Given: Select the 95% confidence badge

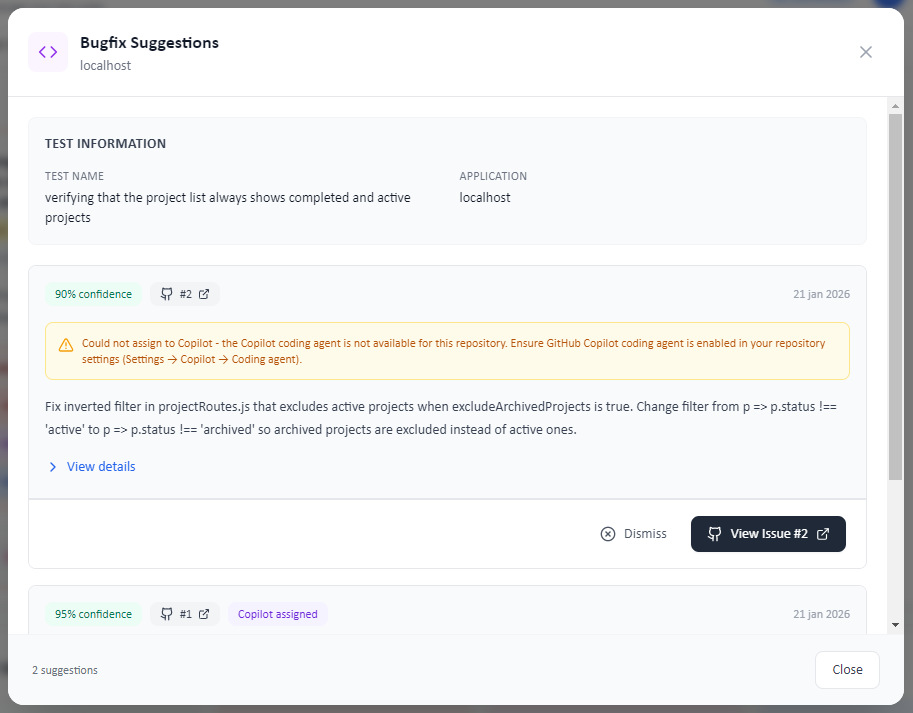Looking at the screenshot, I should coord(93,614).
